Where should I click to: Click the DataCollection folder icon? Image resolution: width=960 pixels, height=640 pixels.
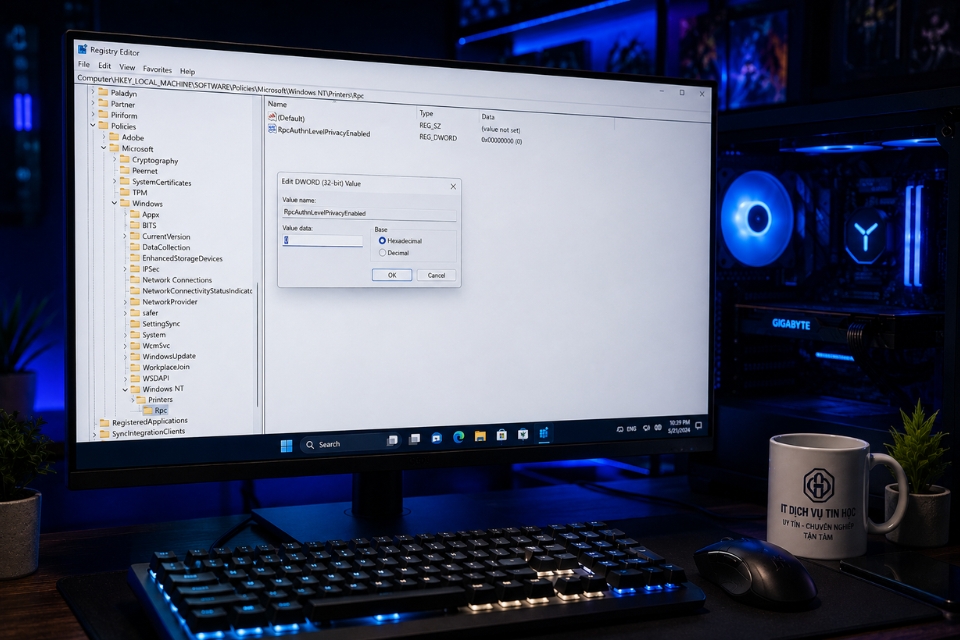(135, 247)
